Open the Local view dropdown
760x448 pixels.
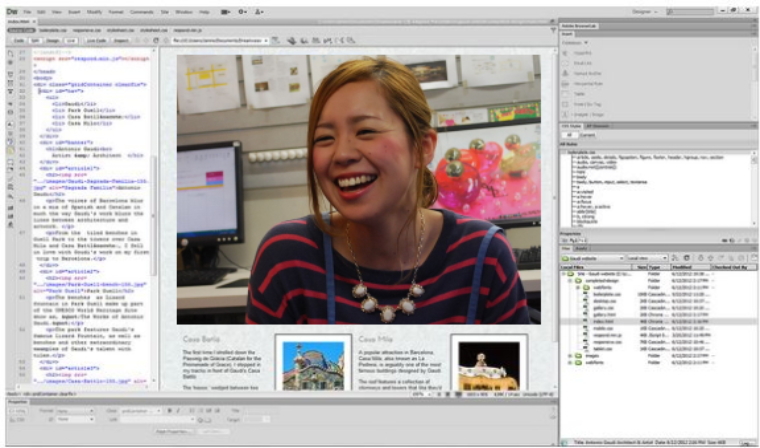click(x=647, y=258)
